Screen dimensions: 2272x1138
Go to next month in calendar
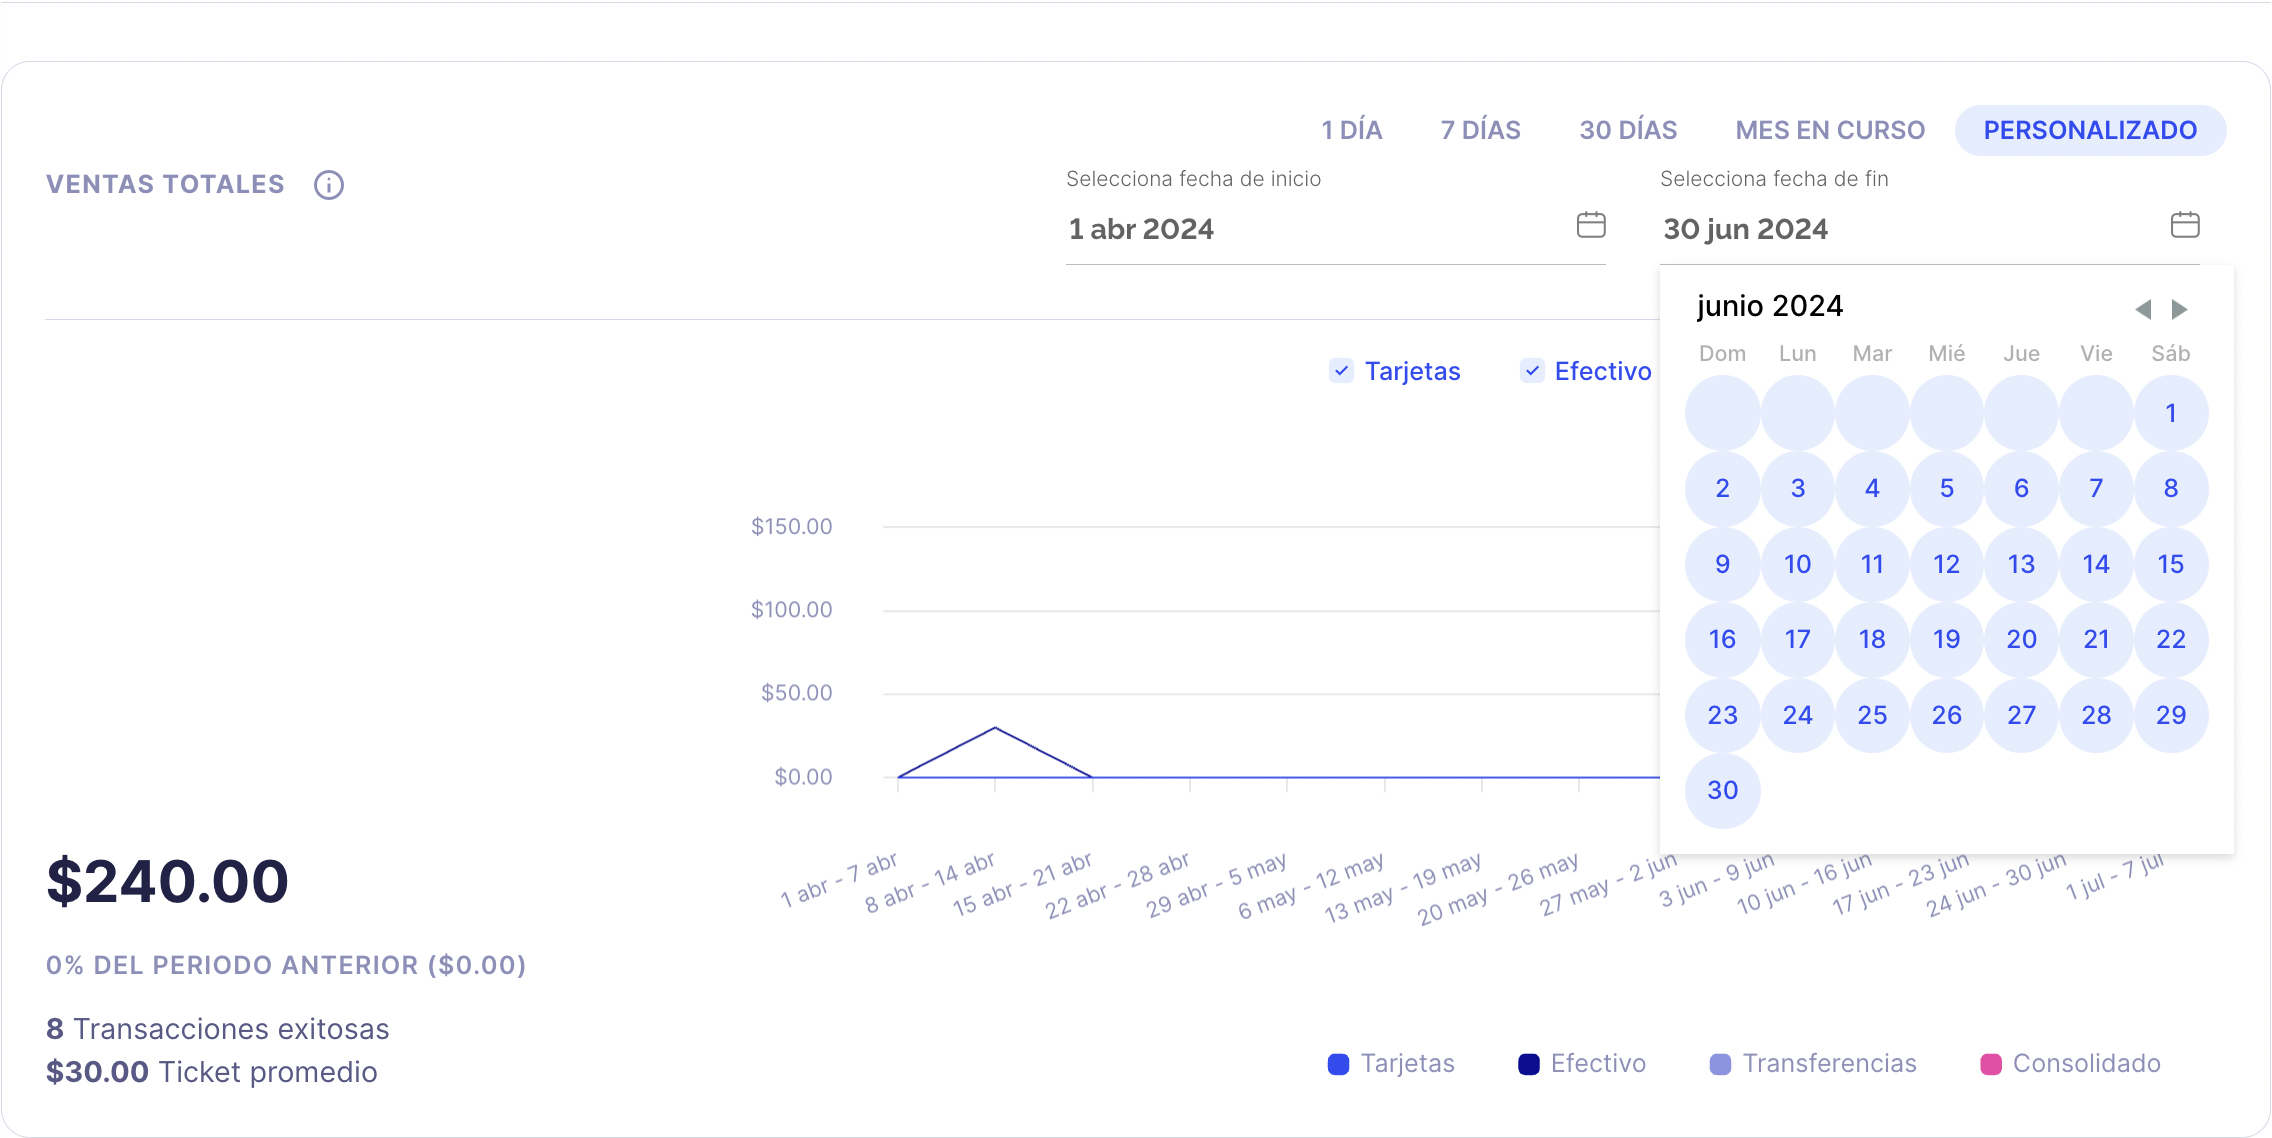pos(2180,310)
